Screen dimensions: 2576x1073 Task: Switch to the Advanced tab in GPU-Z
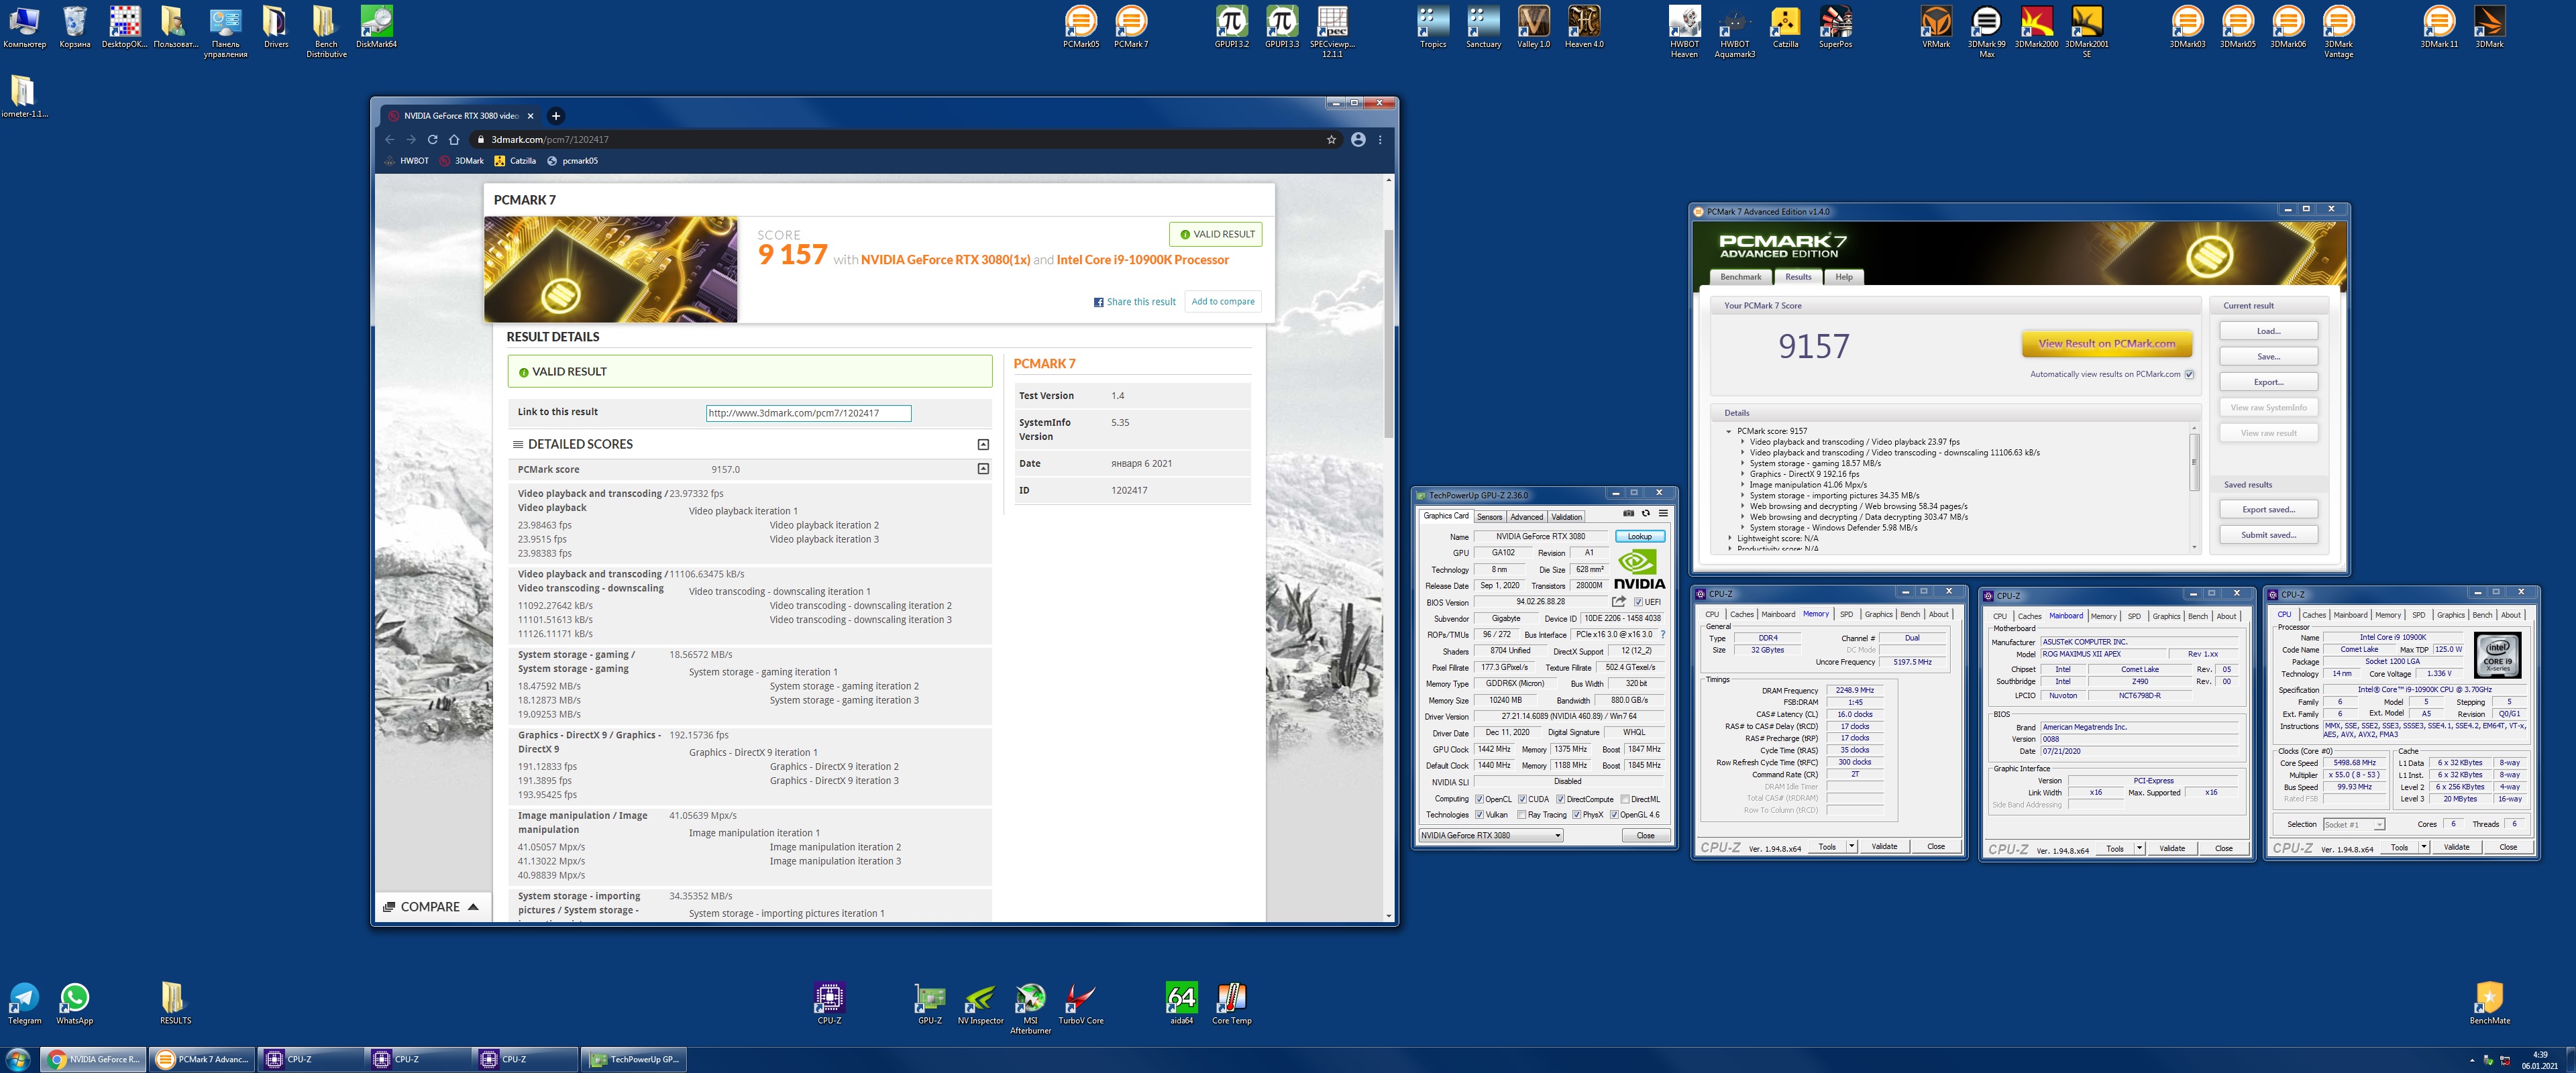pyautogui.click(x=1526, y=517)
